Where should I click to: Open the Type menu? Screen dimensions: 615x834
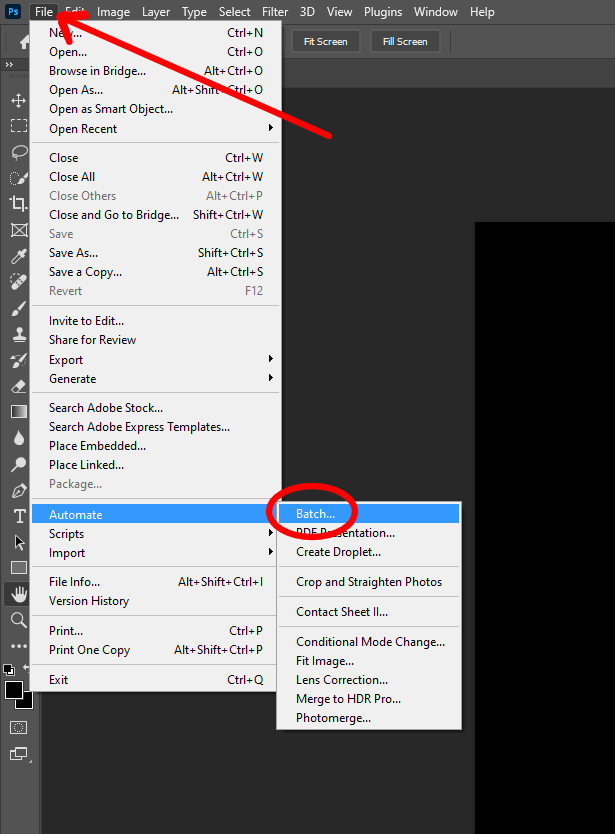pyautogui.click(x=194, y=12)
